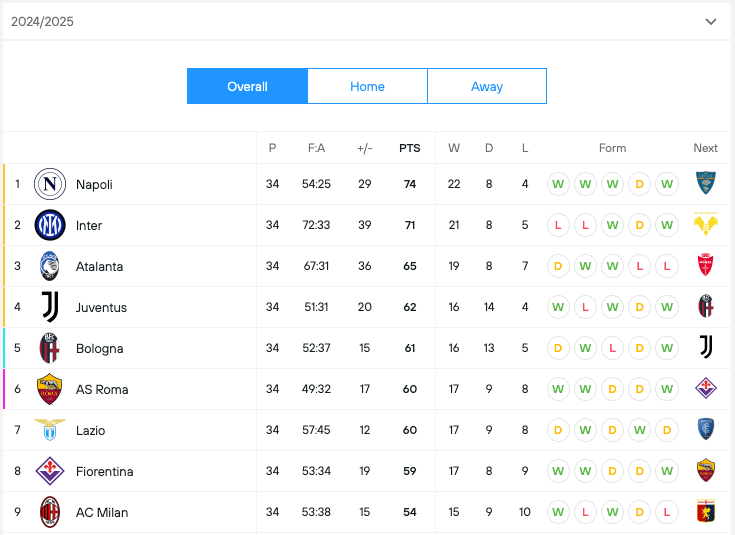735x535 pixels.
Task: Click the Juventus logo in row four
Action: [50, 307]
